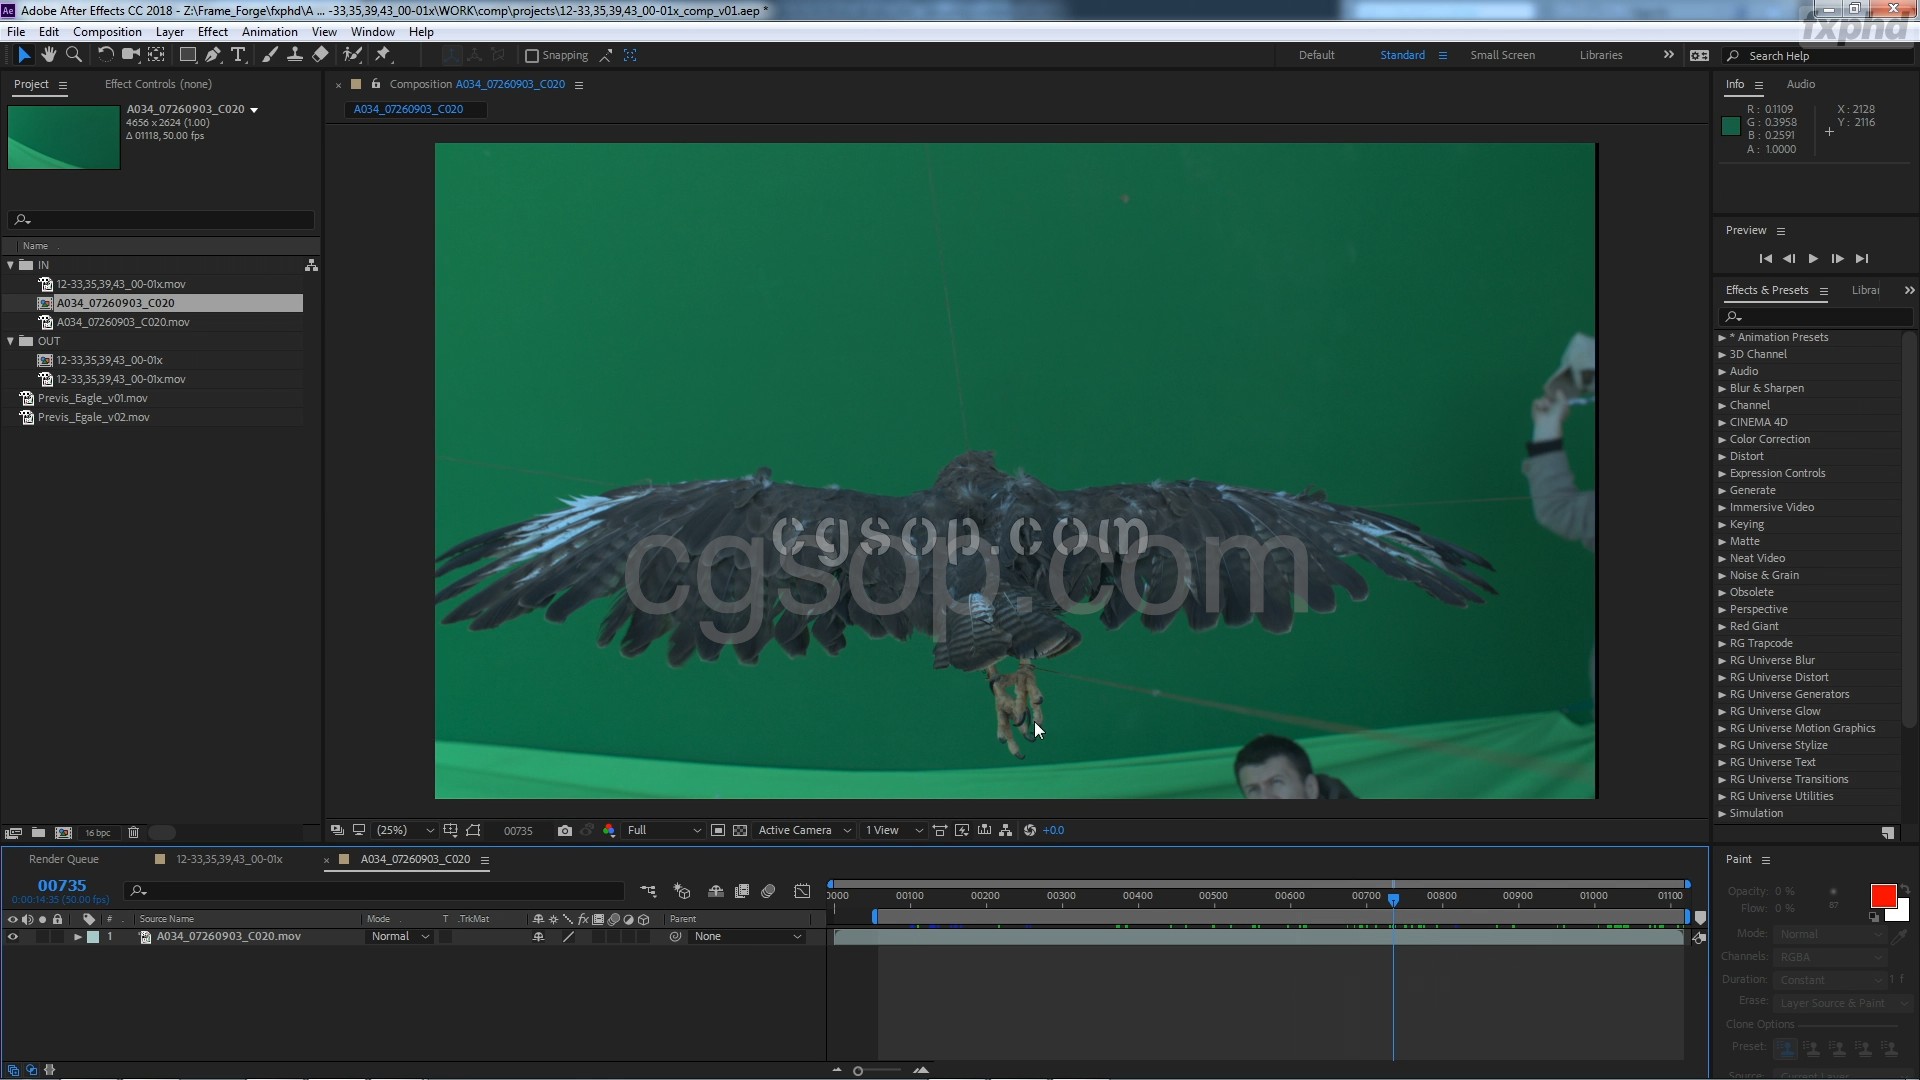Image resolution: width=1920 pixels, height=1080 pixels.
Task: Delete selected item with trash icon
Action: (133, 832)
